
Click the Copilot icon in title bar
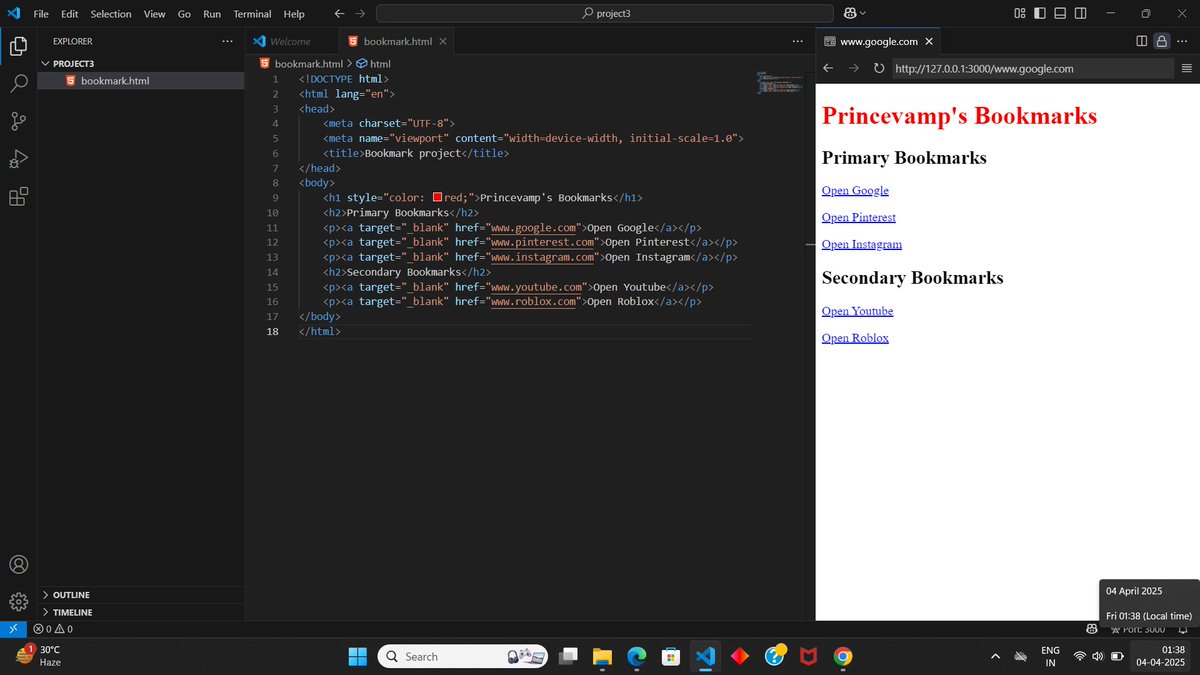[x=850, y=13]
